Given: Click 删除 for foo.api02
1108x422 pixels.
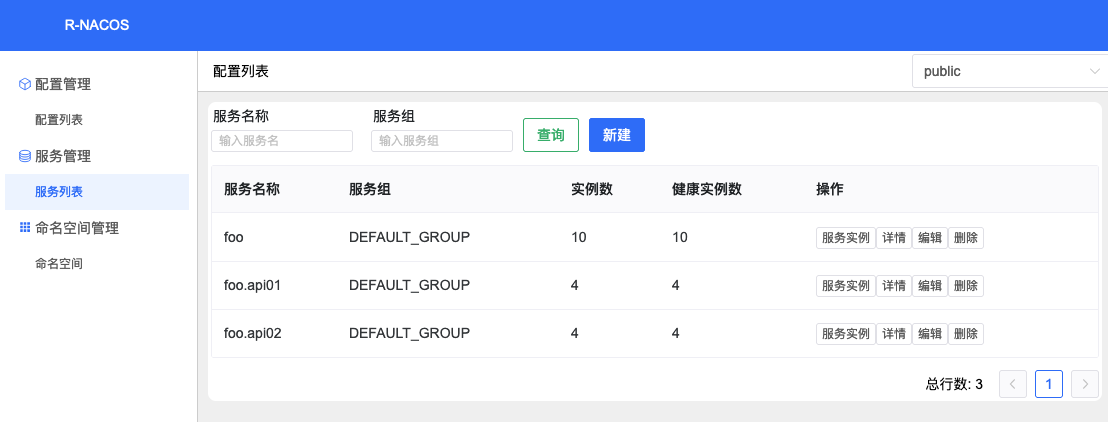Looking at the screenshot, I should click(x=966, y=334).
